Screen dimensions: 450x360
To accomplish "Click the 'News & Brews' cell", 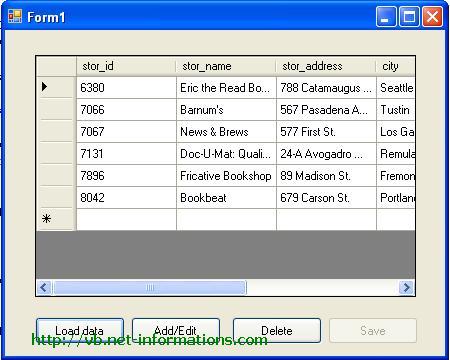I will [226, 132].
